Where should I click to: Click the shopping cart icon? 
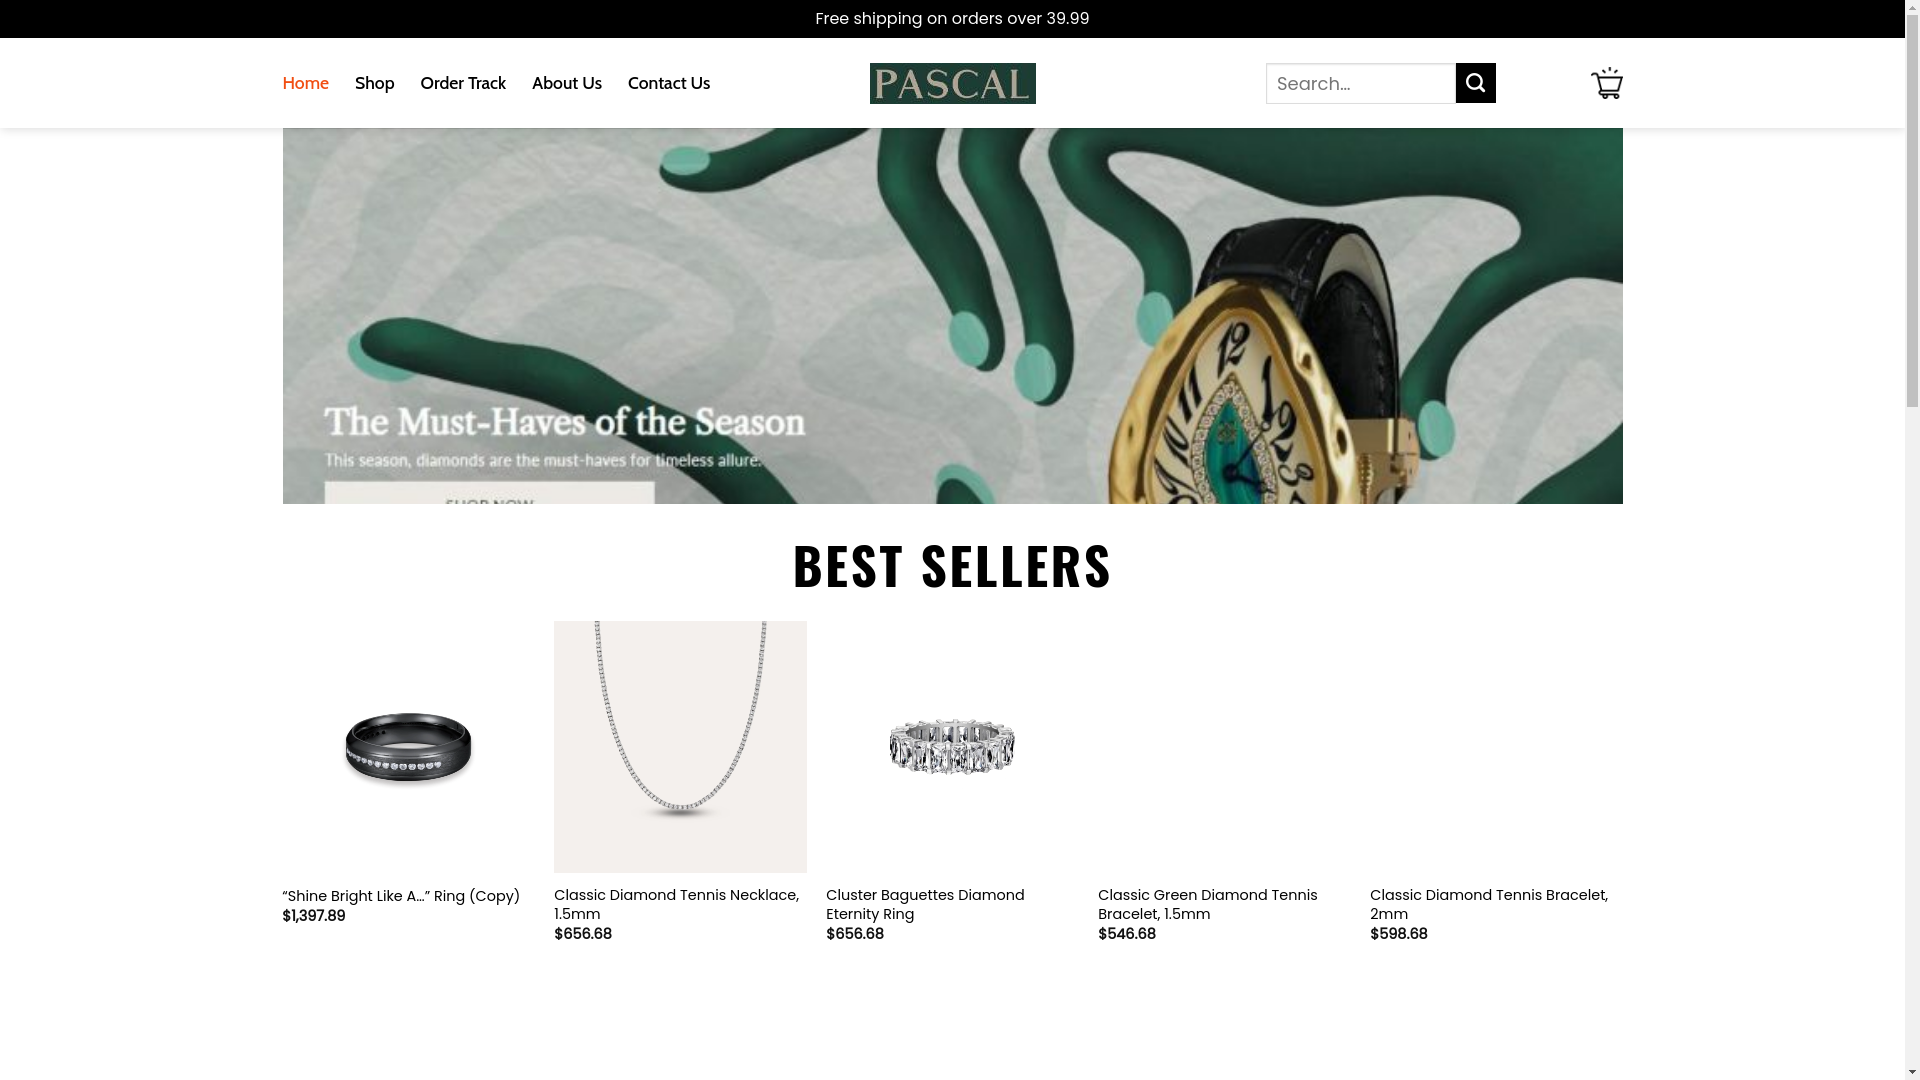pyautogui.click(x=1606, y=83)
